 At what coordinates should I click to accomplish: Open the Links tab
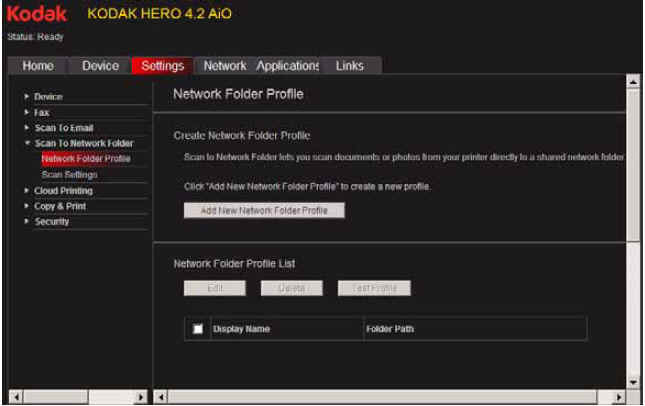[x=350, y=66]
